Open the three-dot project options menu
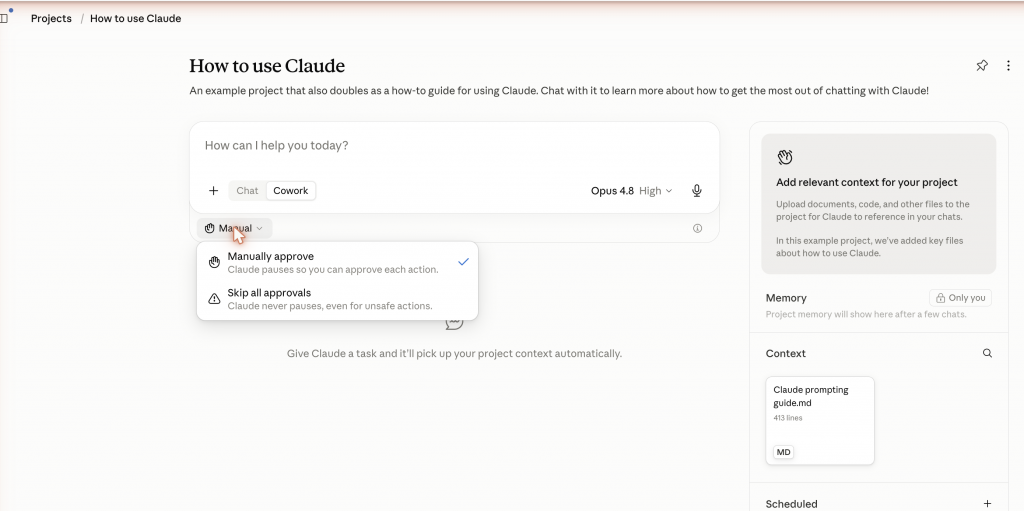The width and height of the screenshot is (1024, 511). (1008, 65)
